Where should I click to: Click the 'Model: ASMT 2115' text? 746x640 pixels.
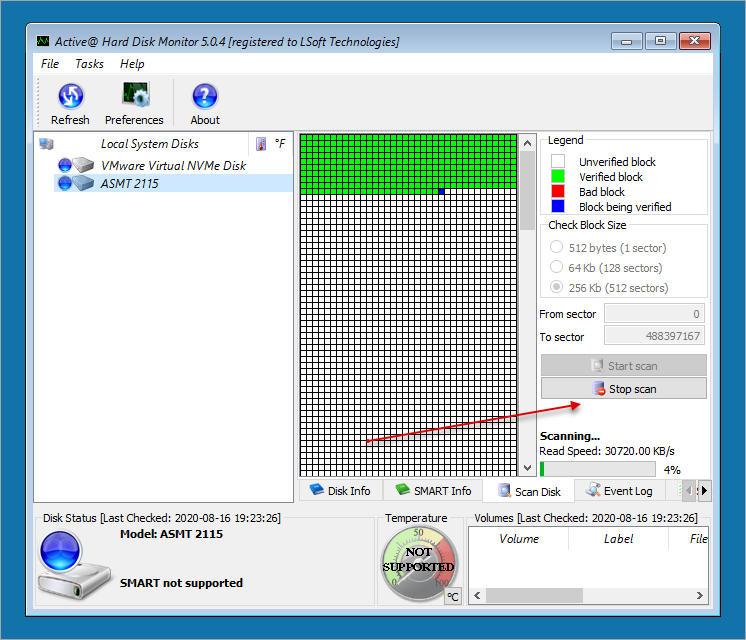(x=171, y=534)
